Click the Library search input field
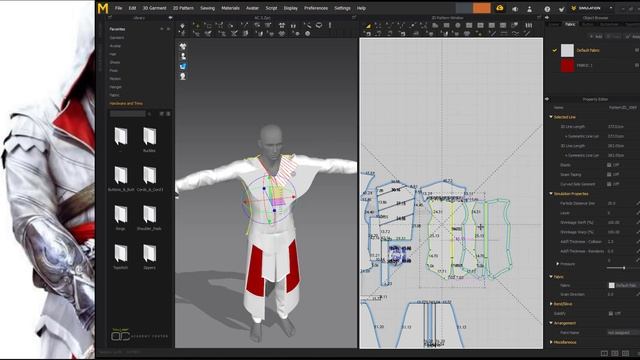Image resolution: width=640 pixels, height=360 pixels. click(127, 114)
